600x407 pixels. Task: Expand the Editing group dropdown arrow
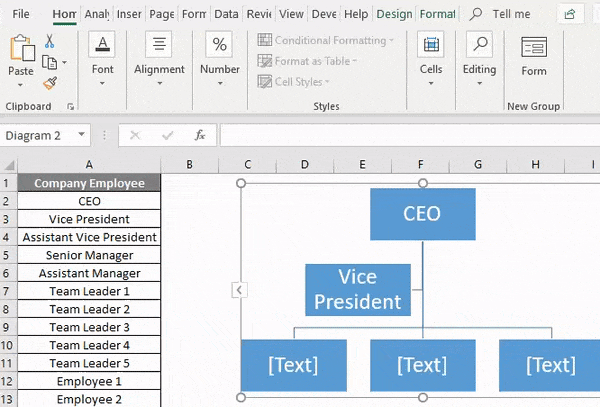pyautogui.click(x=479, y=83)
